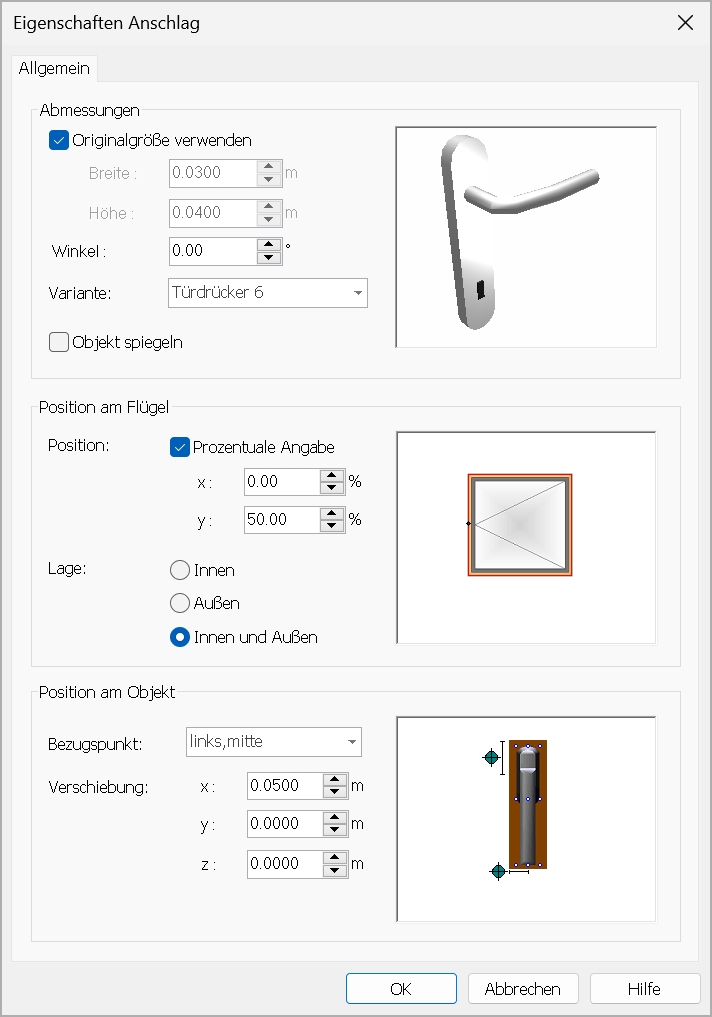Decrease Position y percent with down arrow
The image size is (712, 1017).
coord(332,526)
